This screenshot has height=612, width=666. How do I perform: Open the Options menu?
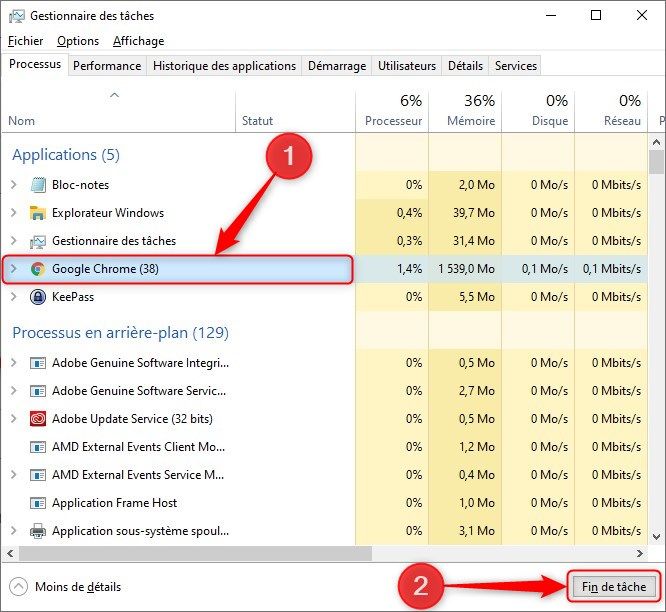click(x=78, y=41)
